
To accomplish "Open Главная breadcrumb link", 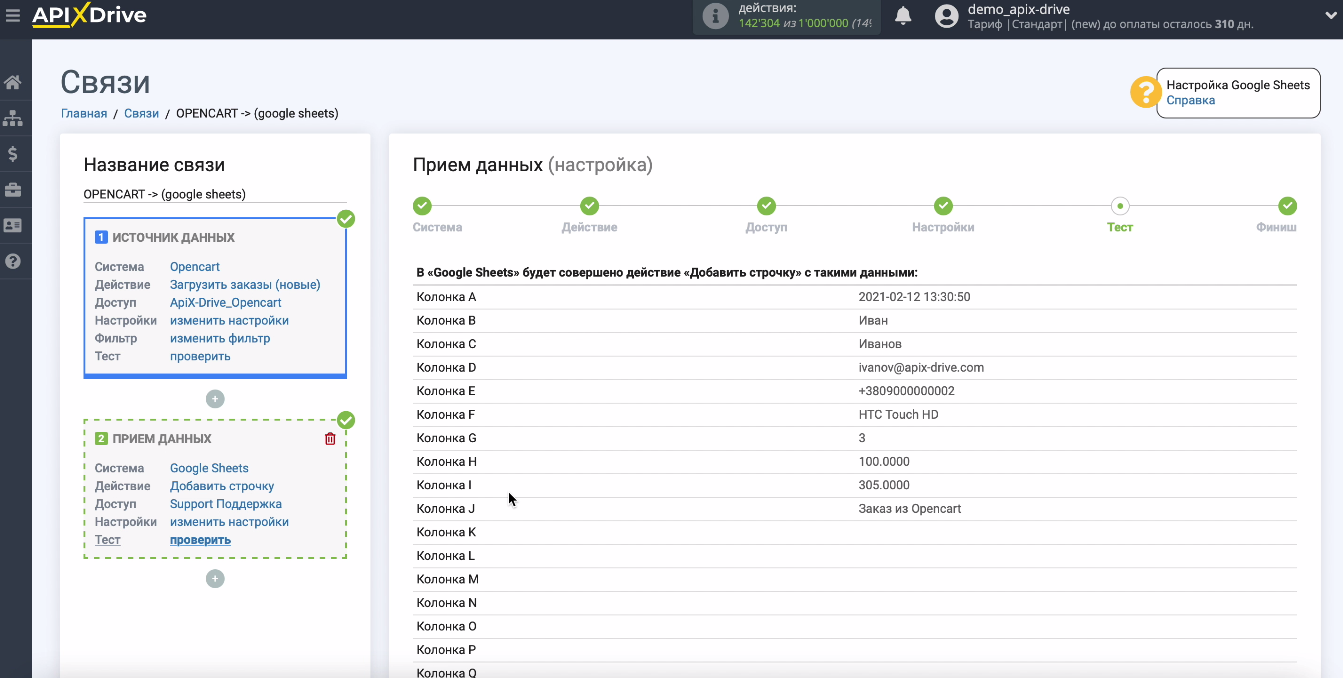I will [84, 114].
